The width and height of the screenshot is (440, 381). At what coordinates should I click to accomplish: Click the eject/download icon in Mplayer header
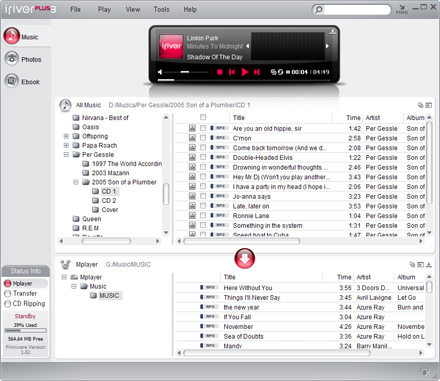[429, 265]
